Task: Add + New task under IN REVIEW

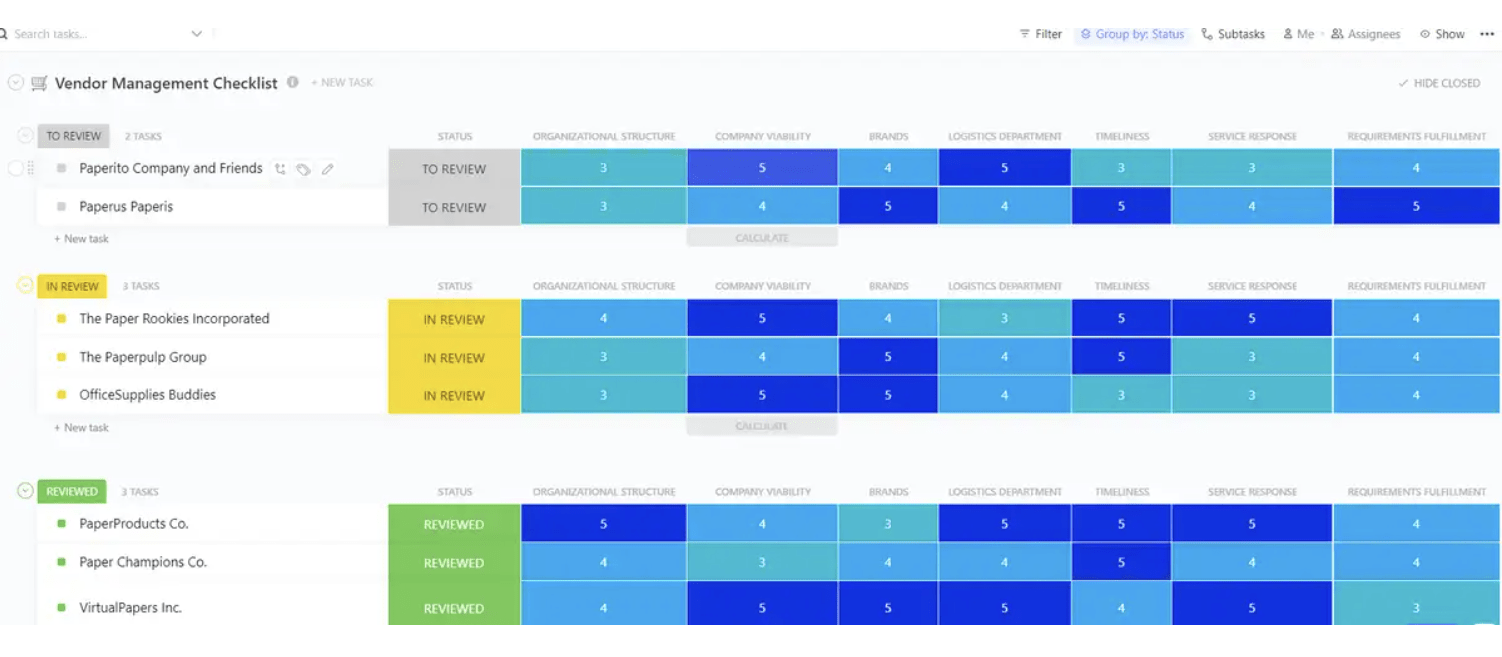Action: coord(81,427)
